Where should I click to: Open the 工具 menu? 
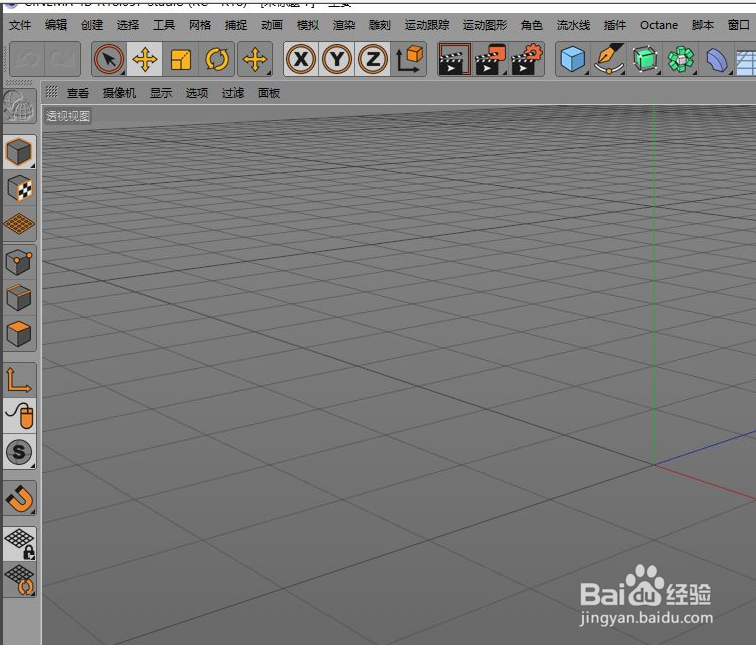pyautogui.click(x=164, y=25)
